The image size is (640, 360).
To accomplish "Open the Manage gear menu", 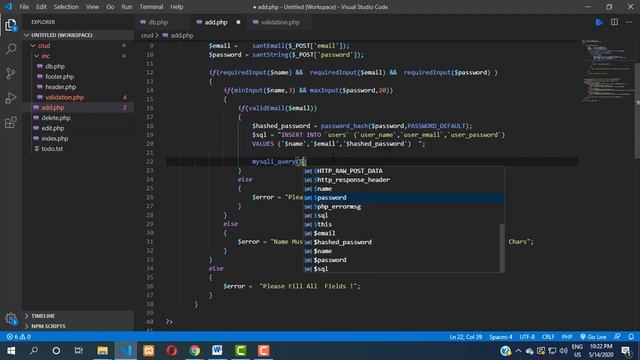I will point(11,319).
